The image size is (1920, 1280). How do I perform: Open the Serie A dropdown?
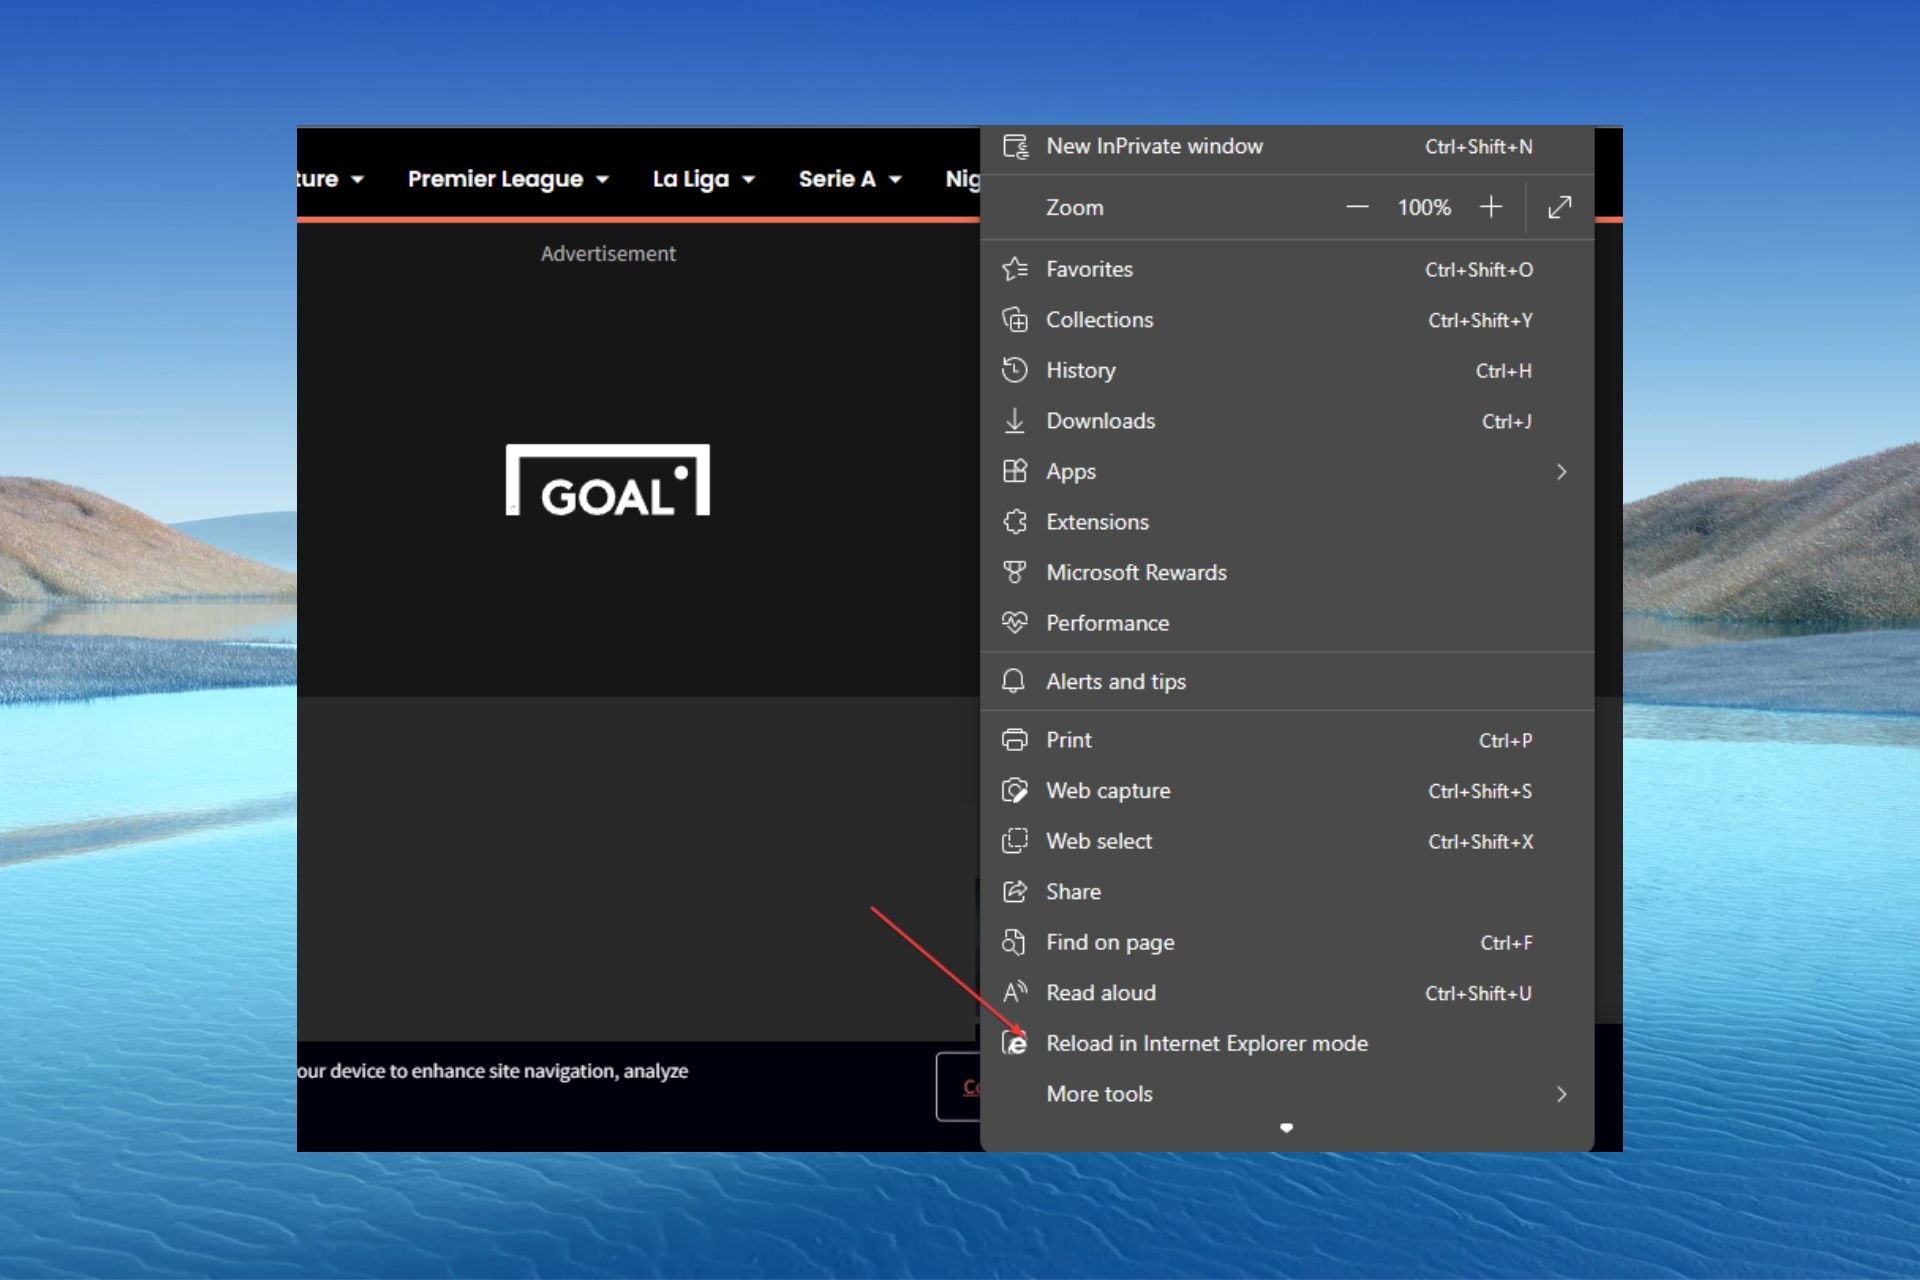pos(850,179)
